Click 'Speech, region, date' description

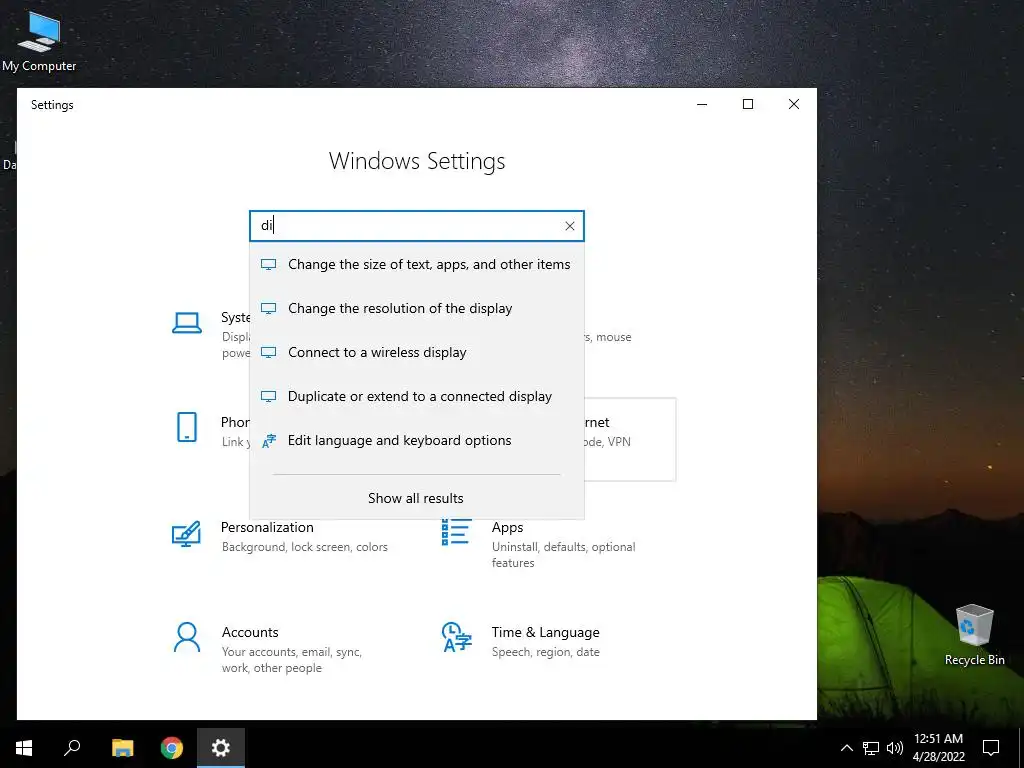(545, 652)
